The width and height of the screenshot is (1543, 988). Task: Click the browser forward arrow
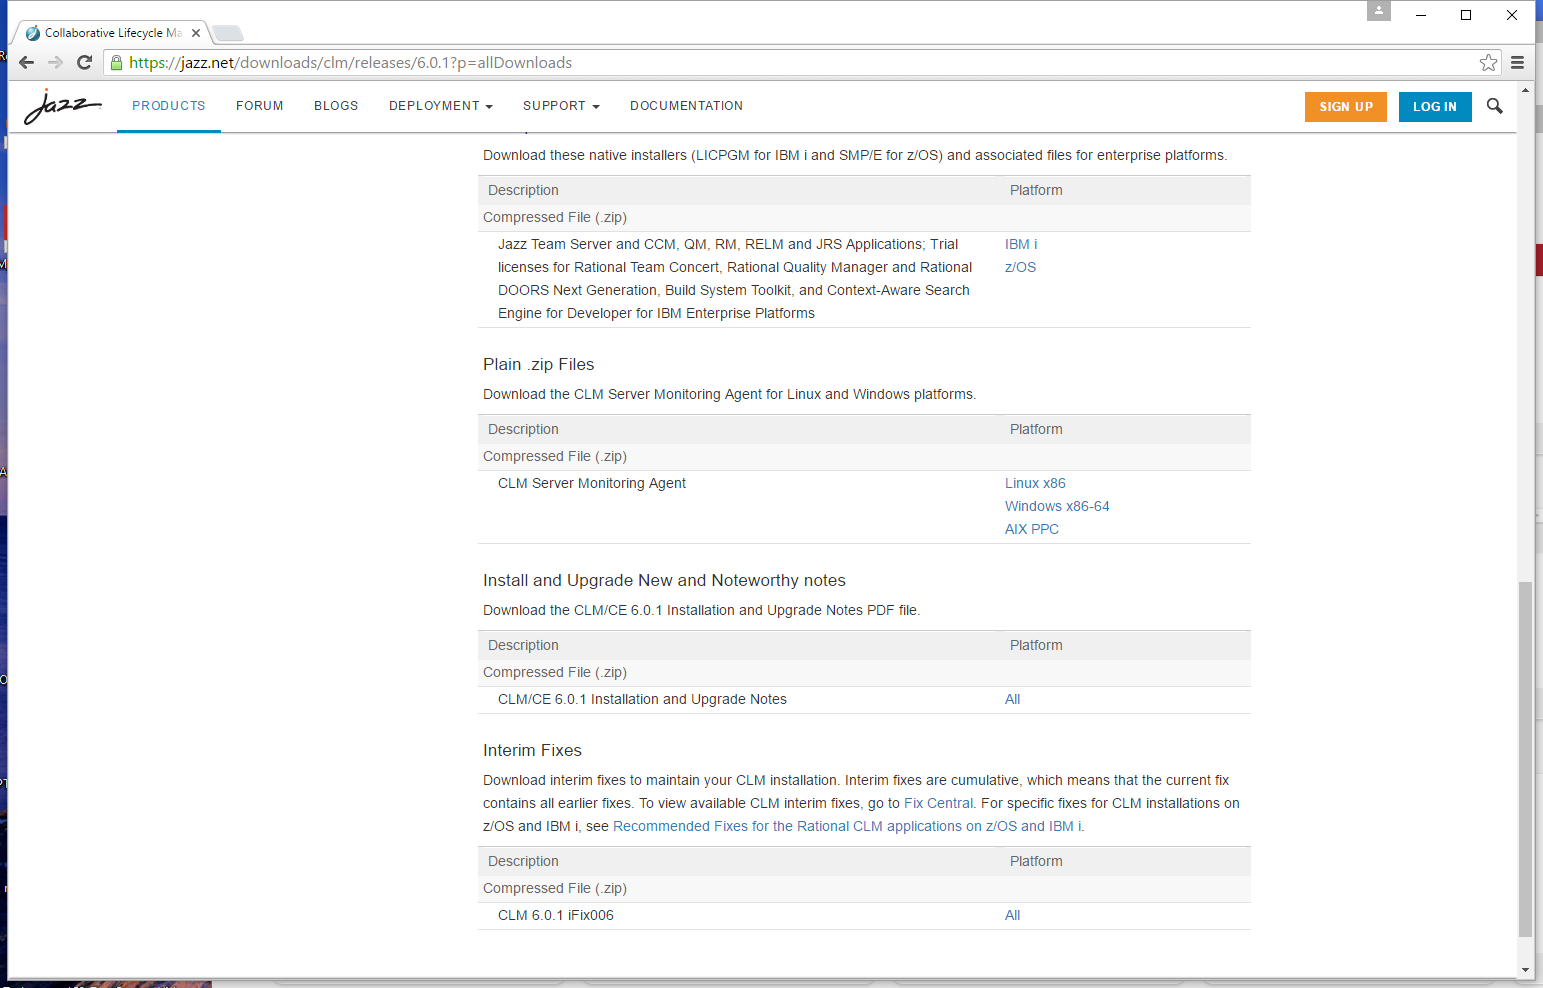tap(56, 62)
